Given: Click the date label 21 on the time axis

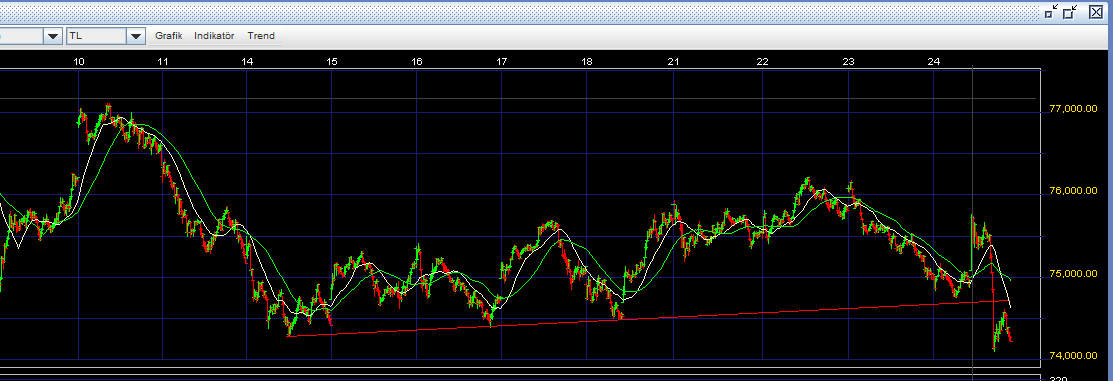Looking at the screenshot, I should pos(673,62).
